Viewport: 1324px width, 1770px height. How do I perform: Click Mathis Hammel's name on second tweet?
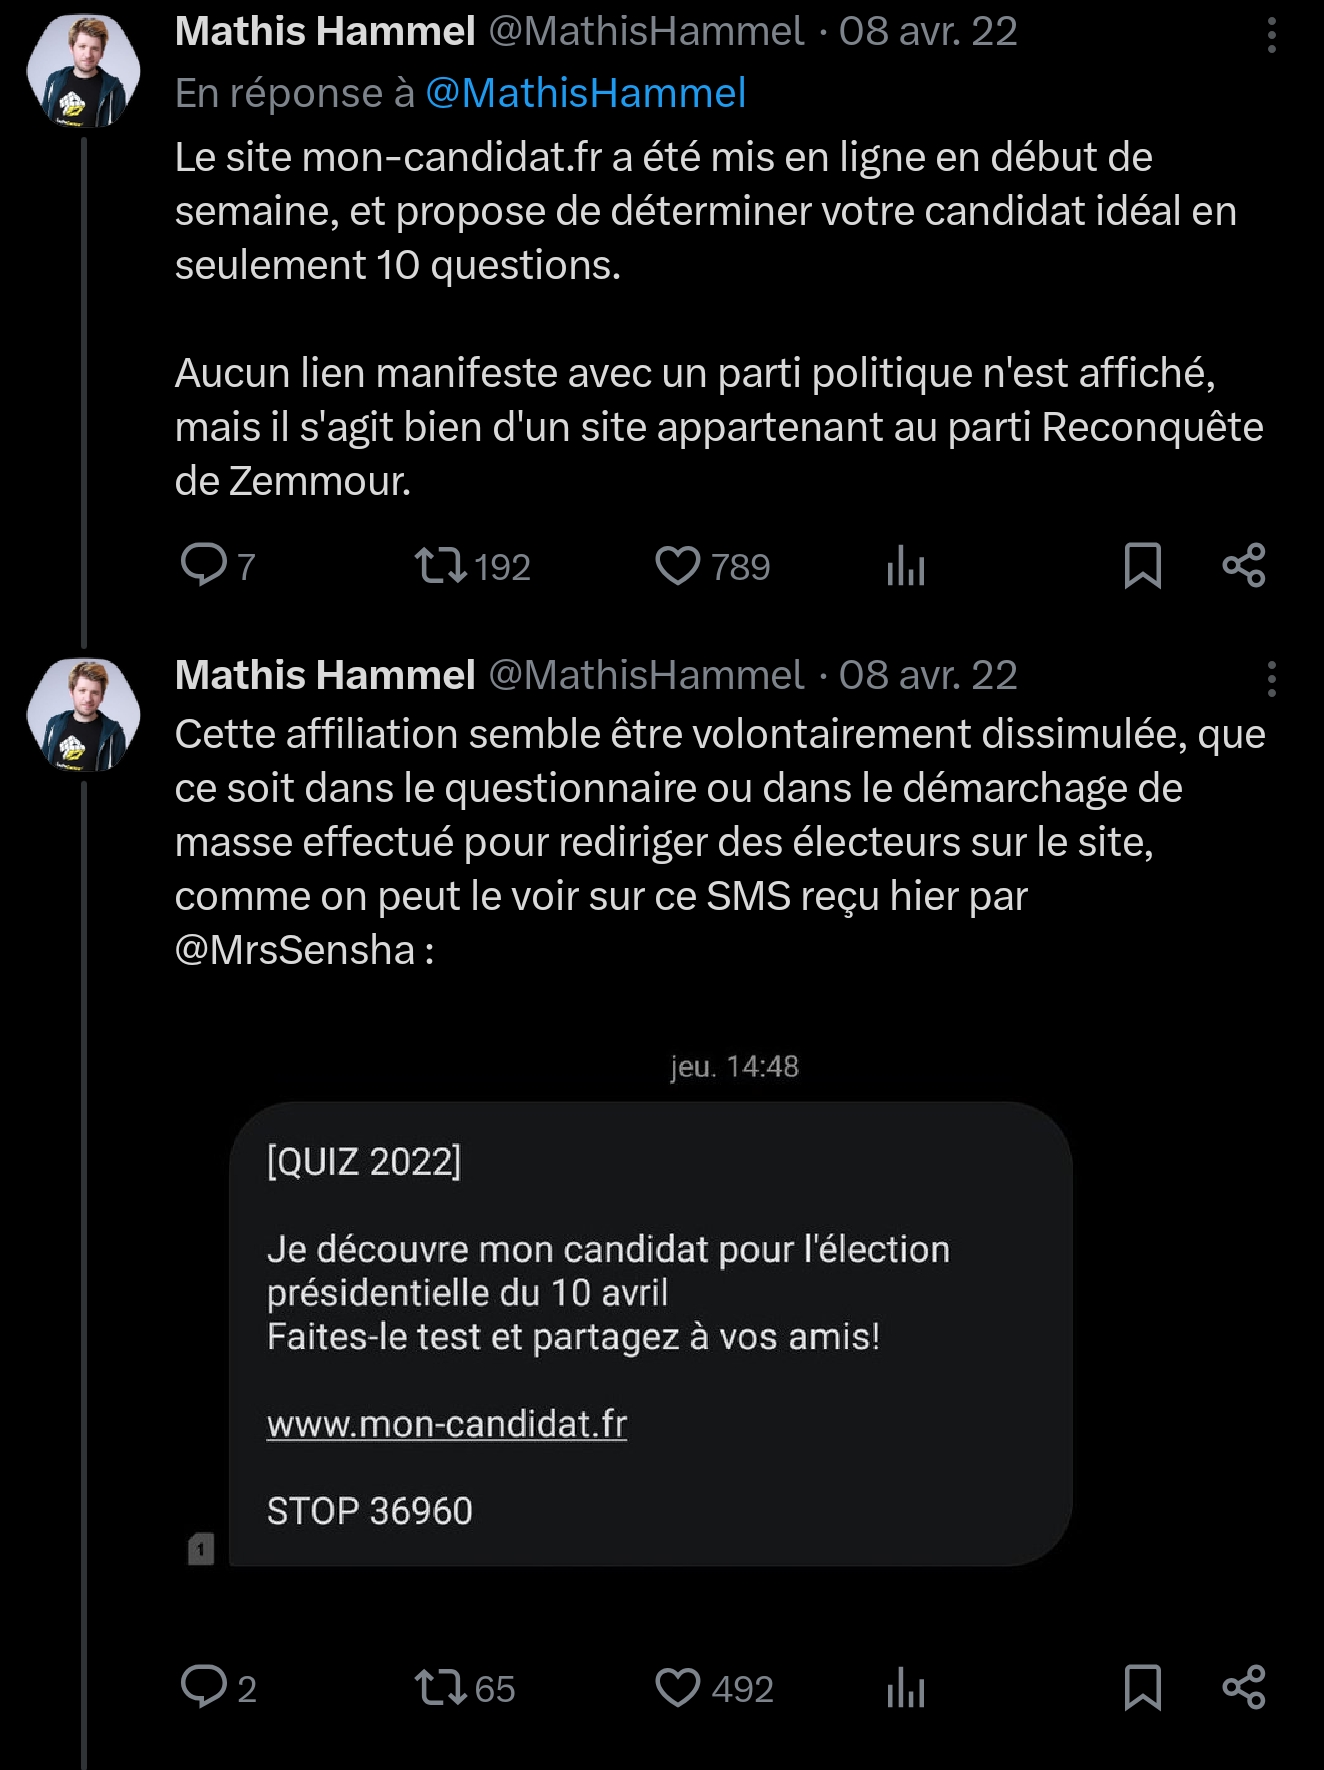(325, 676)
